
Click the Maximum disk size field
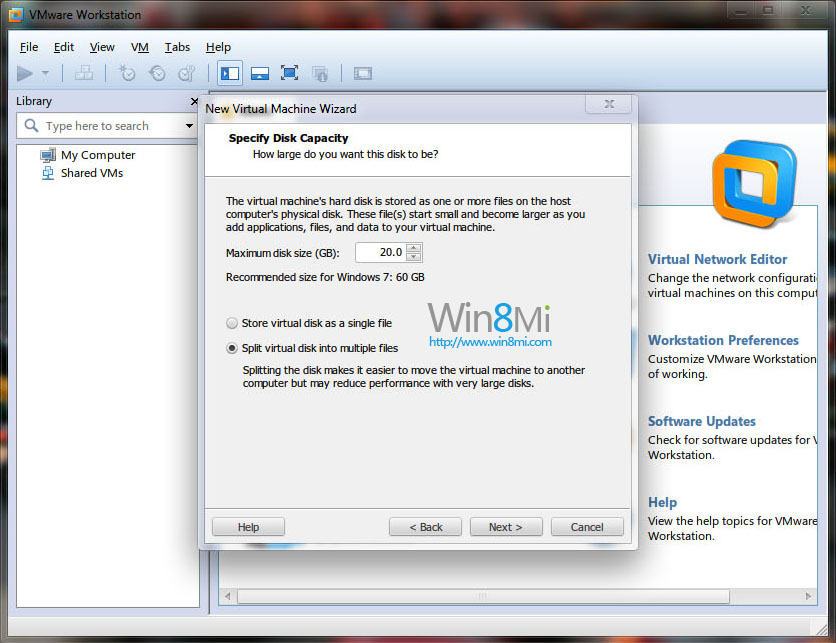[x=380, y=252]
